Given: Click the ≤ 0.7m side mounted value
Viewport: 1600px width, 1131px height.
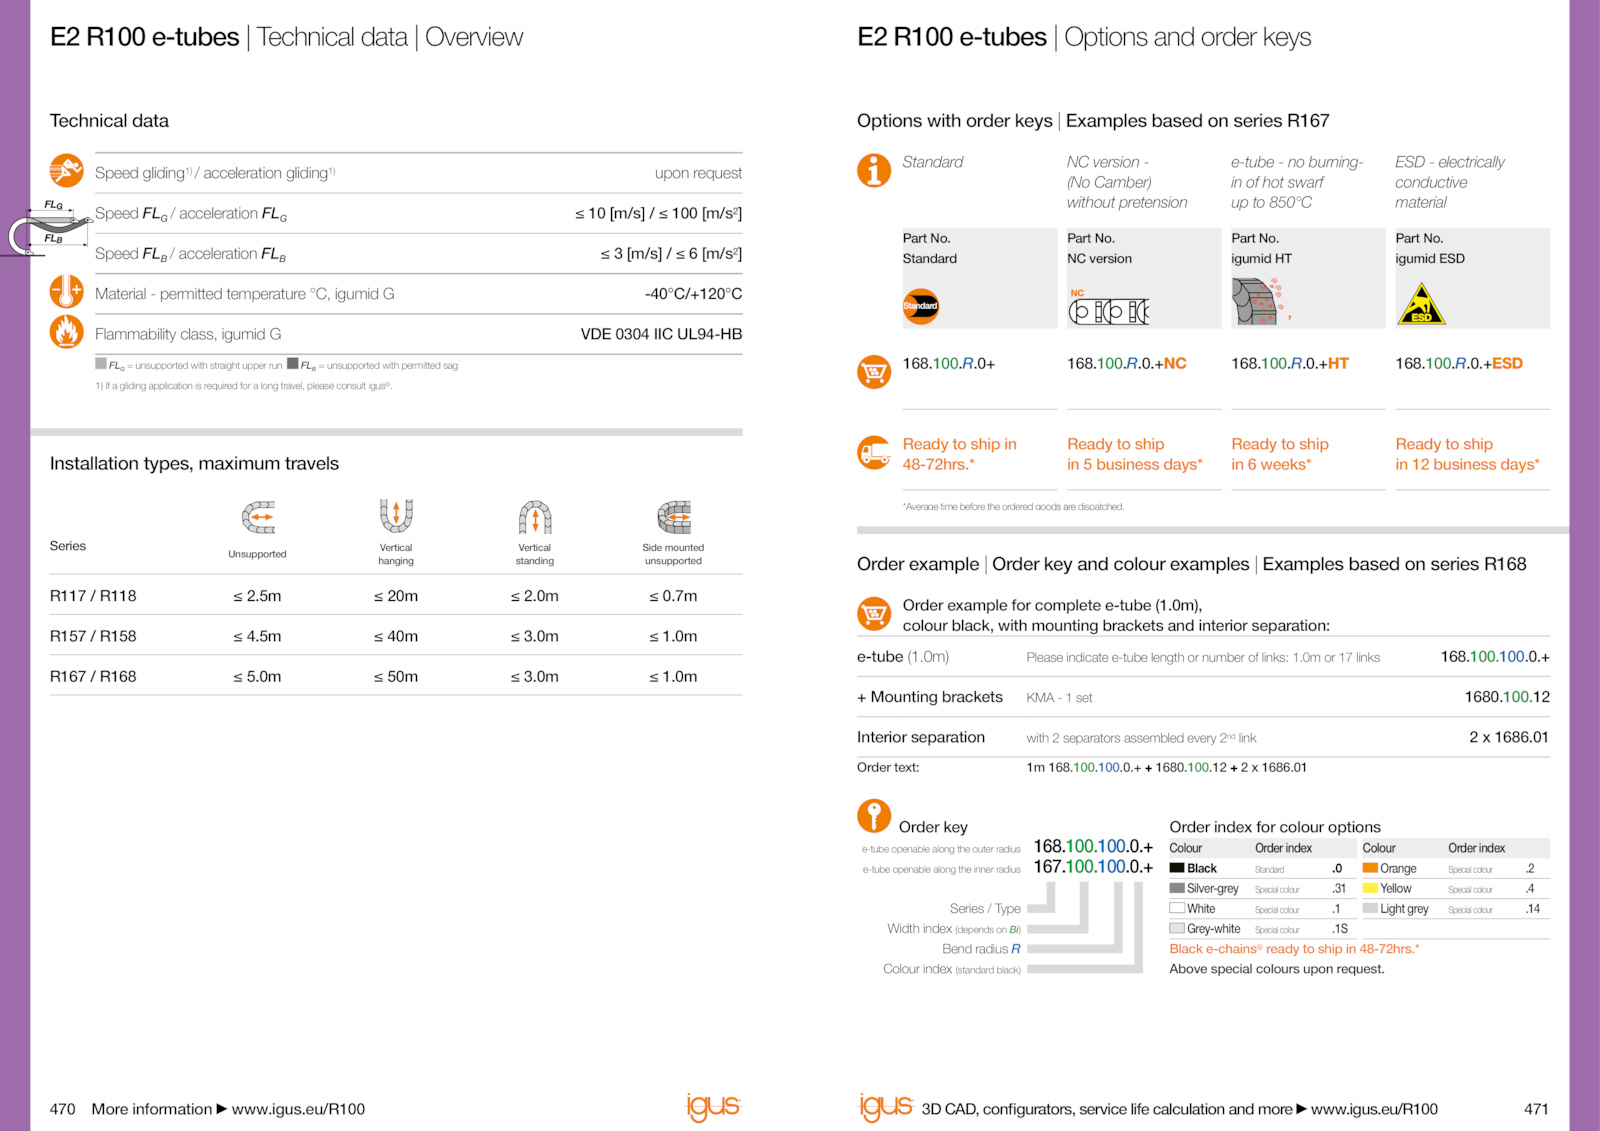Looking at the screenshot, I should (673, 596).
